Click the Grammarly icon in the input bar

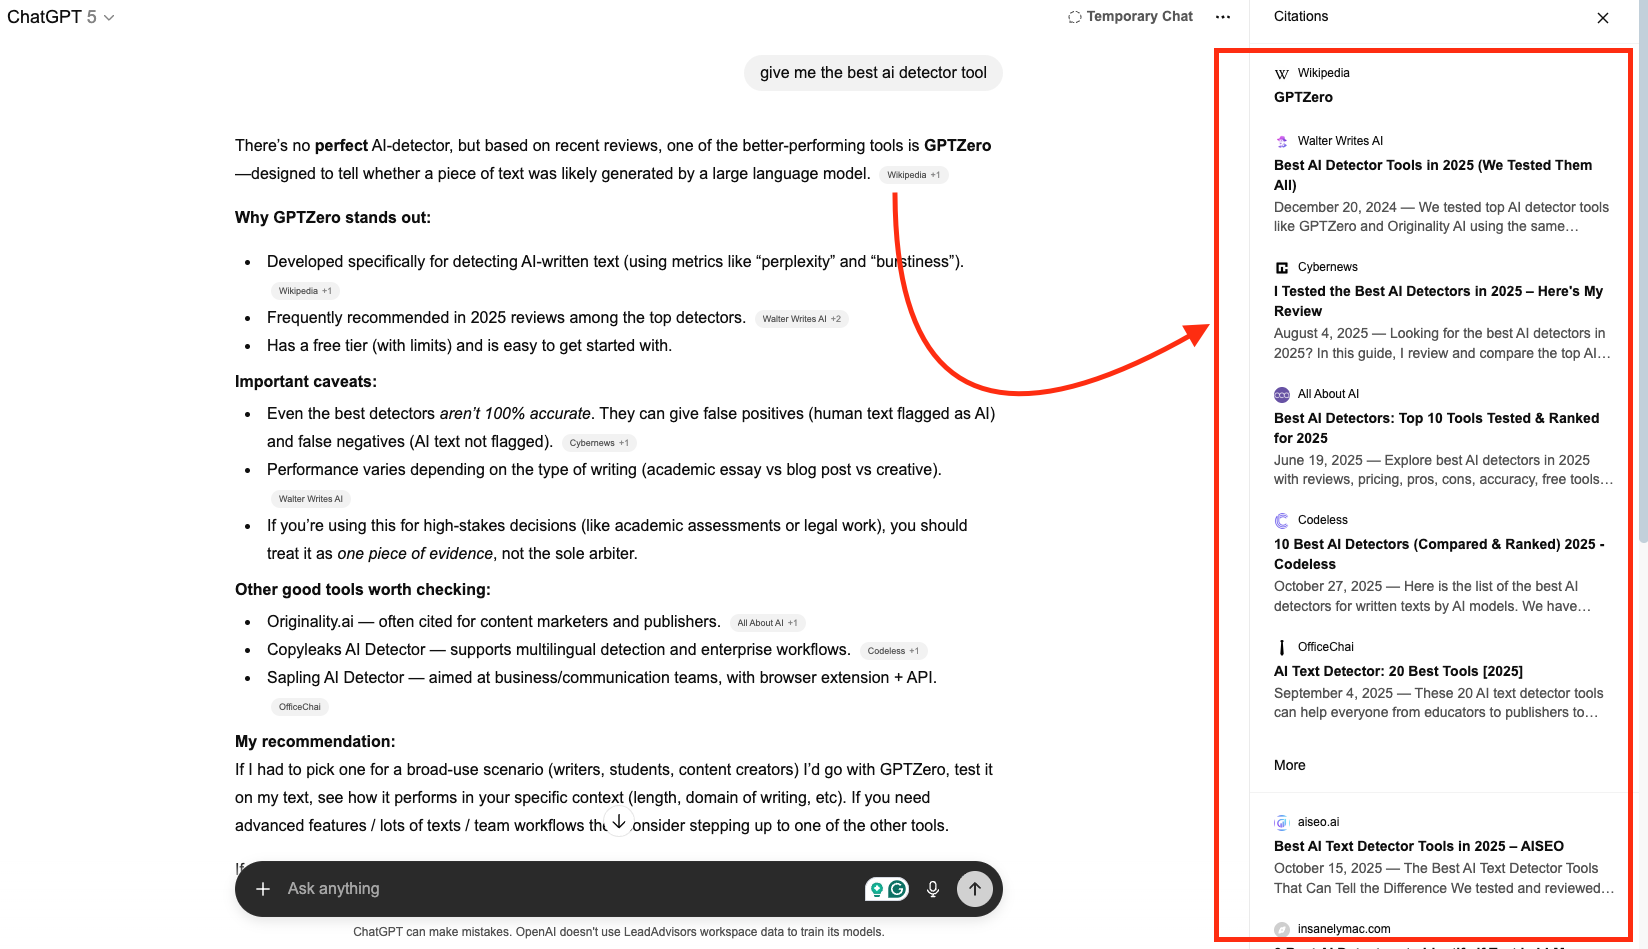898,888
